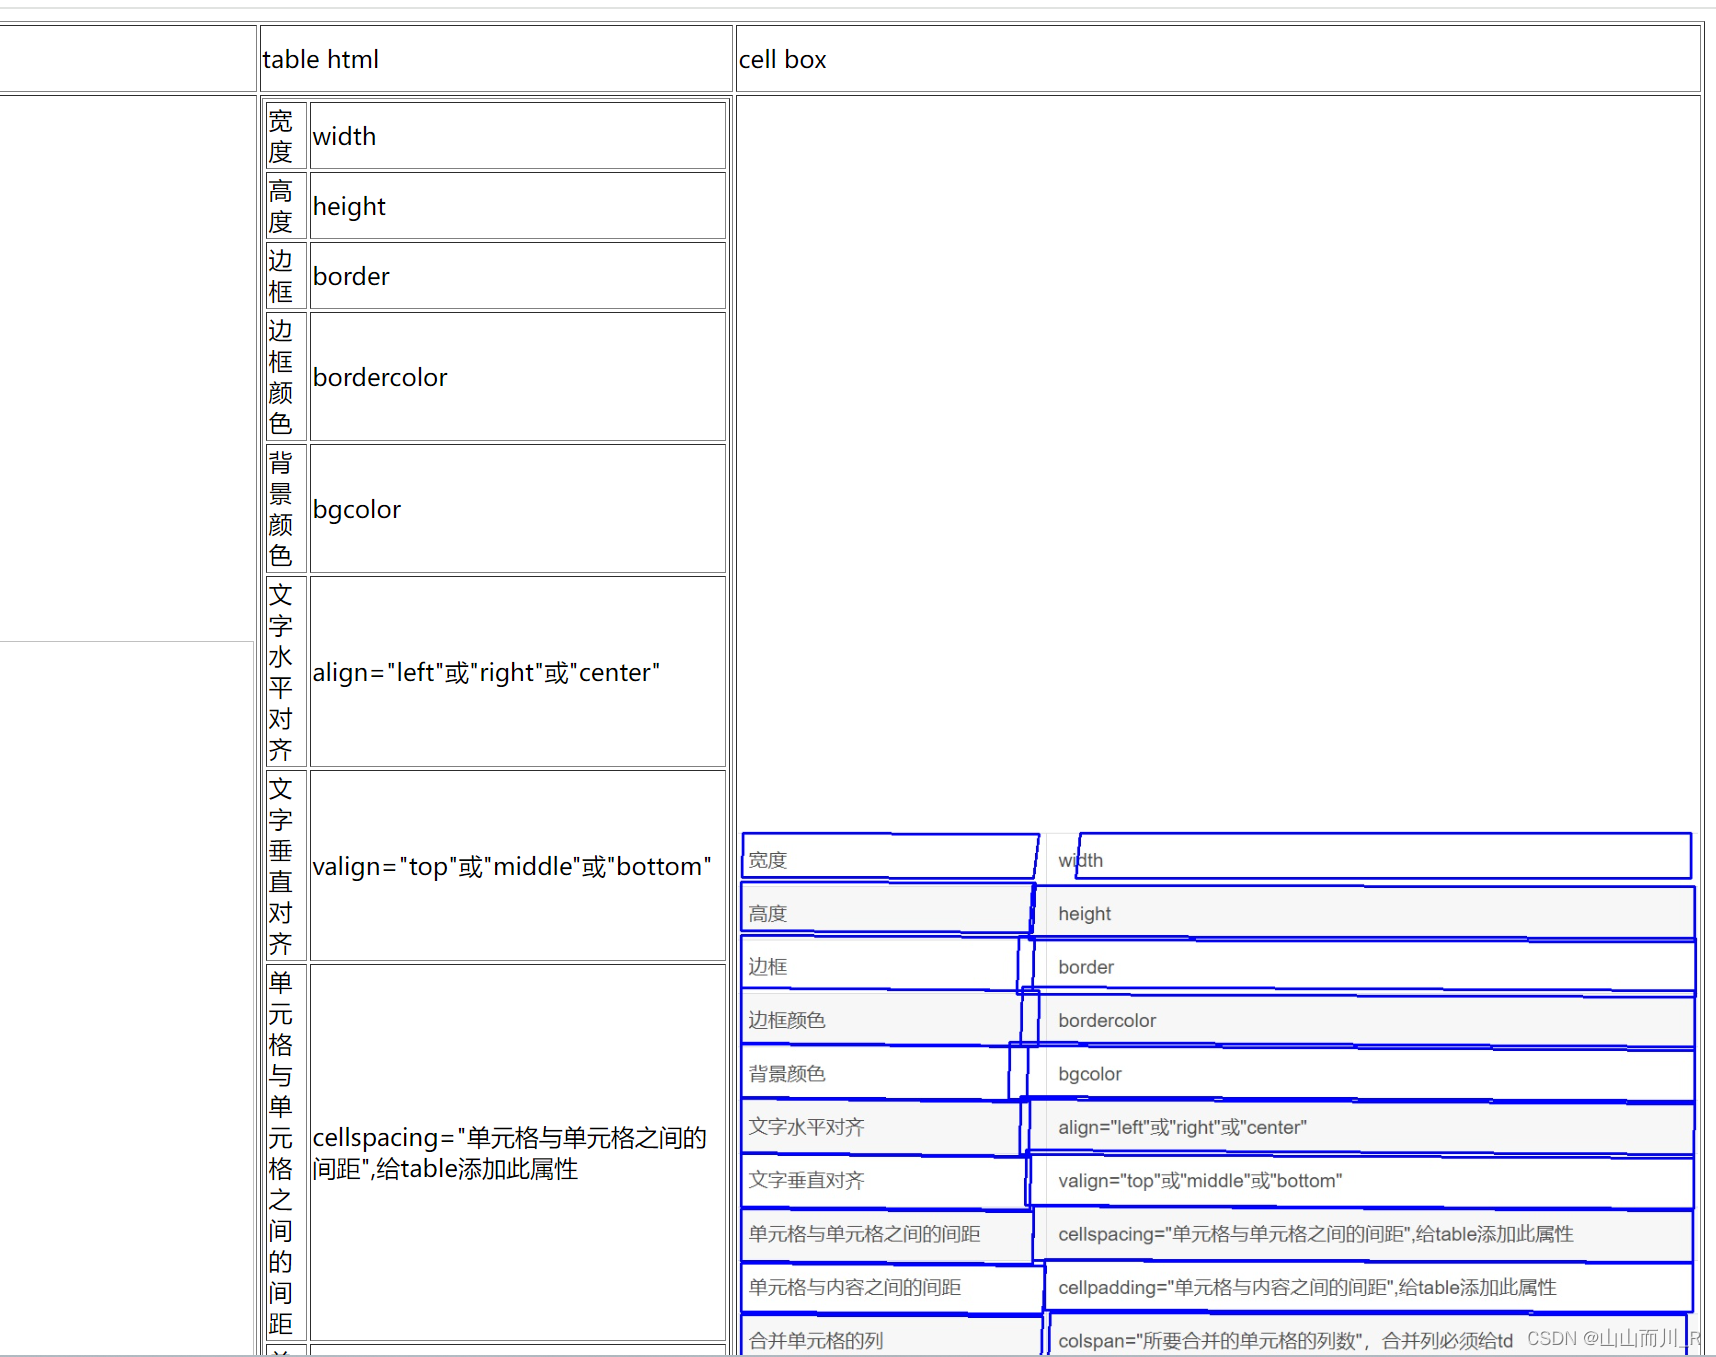Click 'height' in the outlined table
The width and height of the screenshot is (1716, 1357).
[x=1085, y=914]
